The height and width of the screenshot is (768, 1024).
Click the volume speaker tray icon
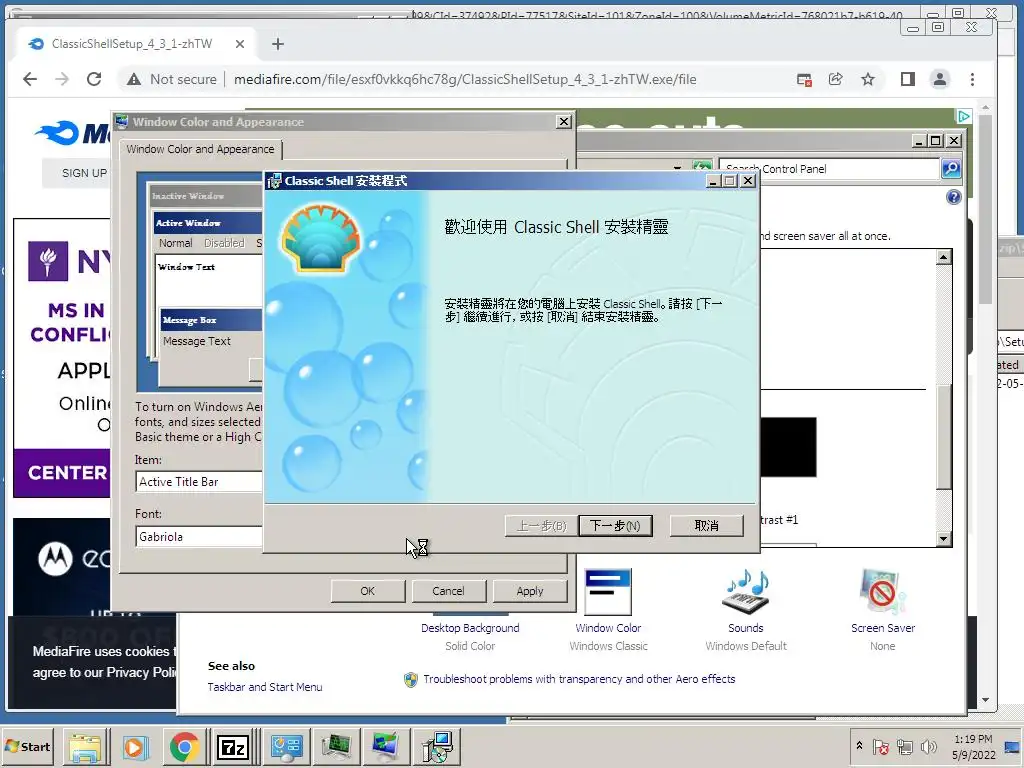928,746
